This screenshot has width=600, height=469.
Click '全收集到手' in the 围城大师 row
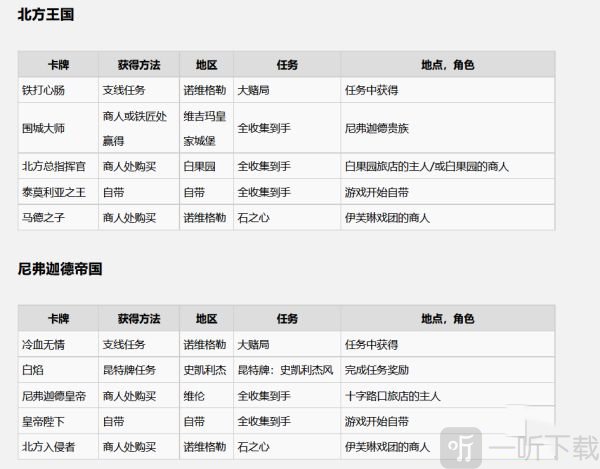click(264, 128)
